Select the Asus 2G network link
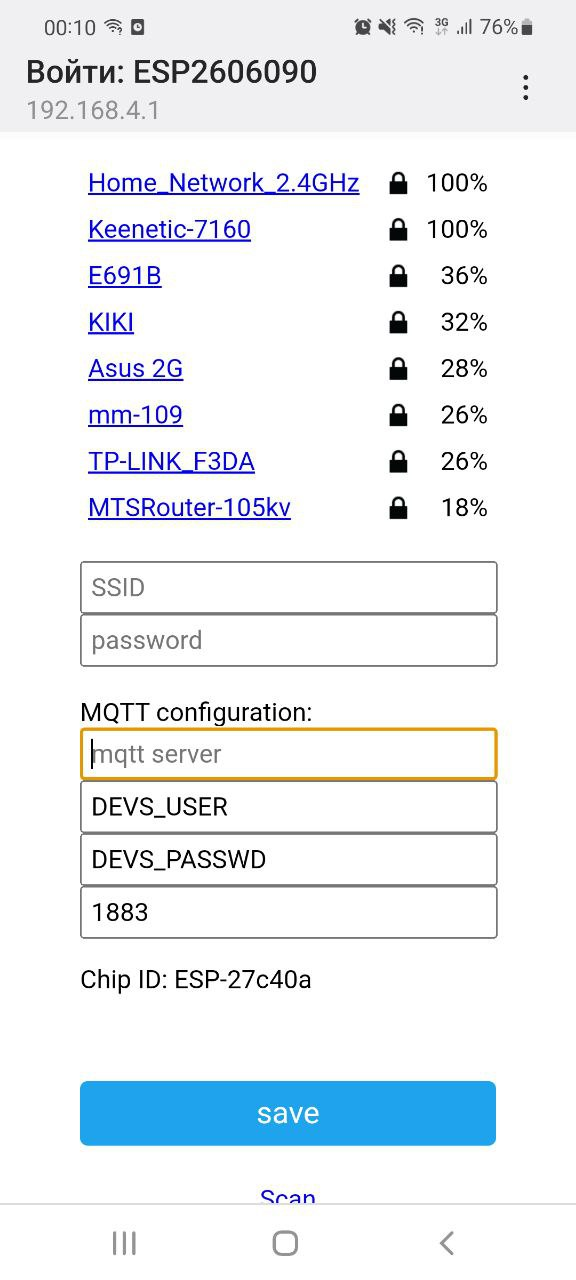This screenshot has width=576, height=1280. coord(135,369)
